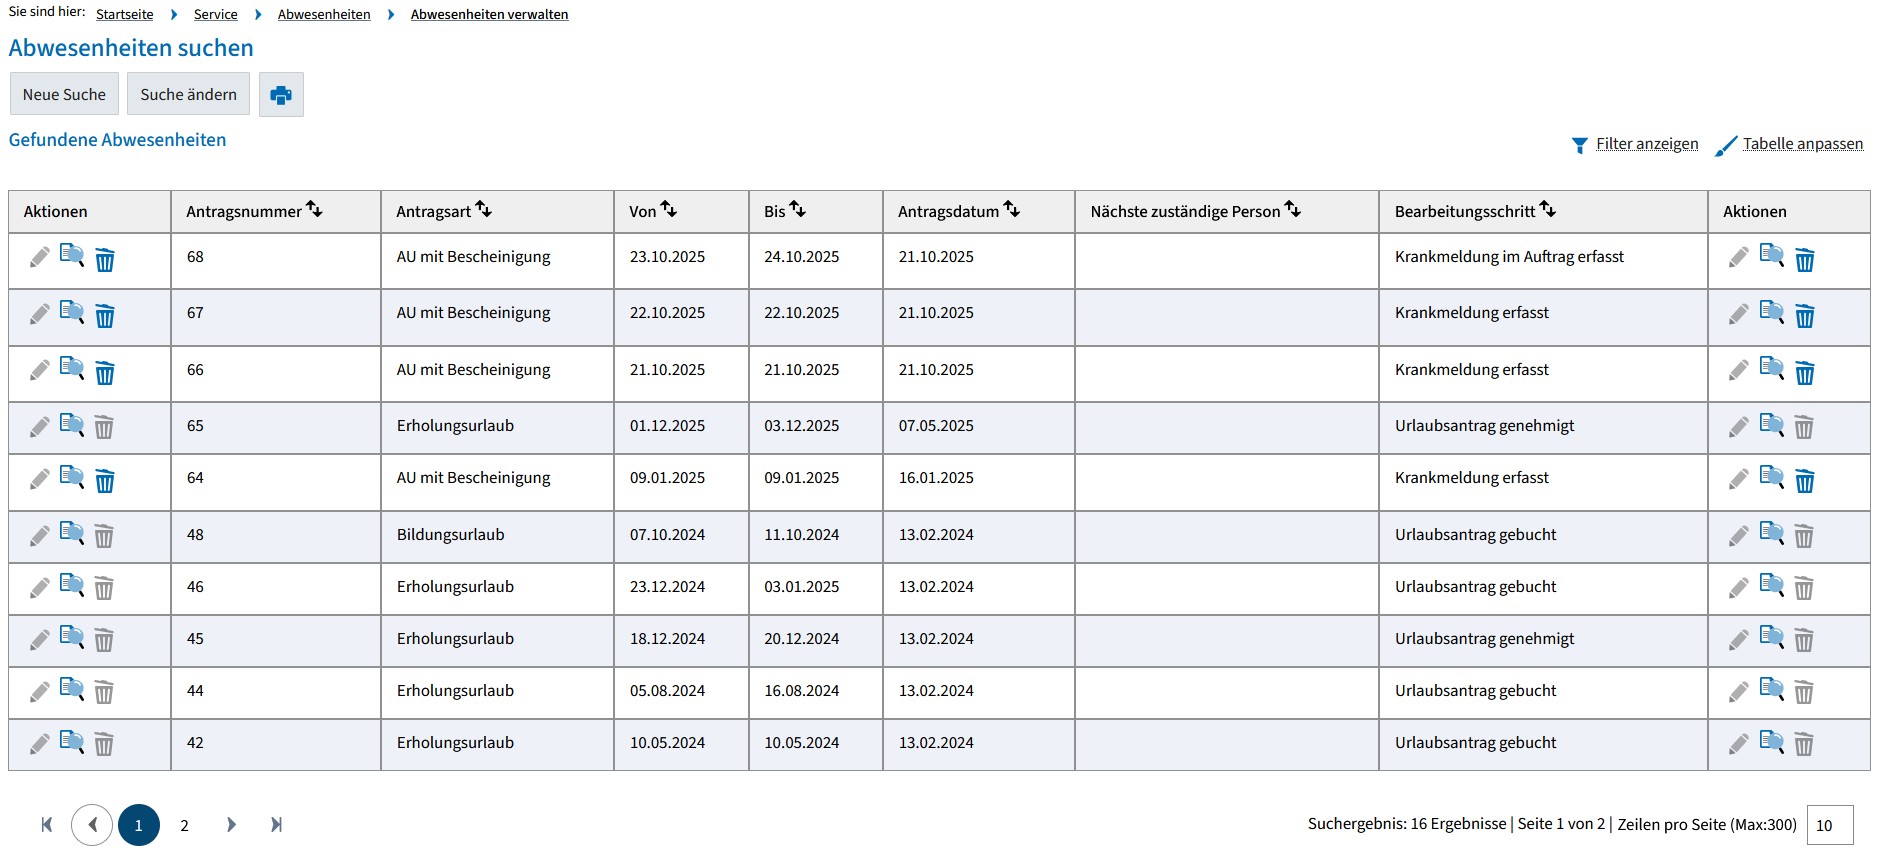Sort table by Antragsnummer column

[x=314, y=209]
